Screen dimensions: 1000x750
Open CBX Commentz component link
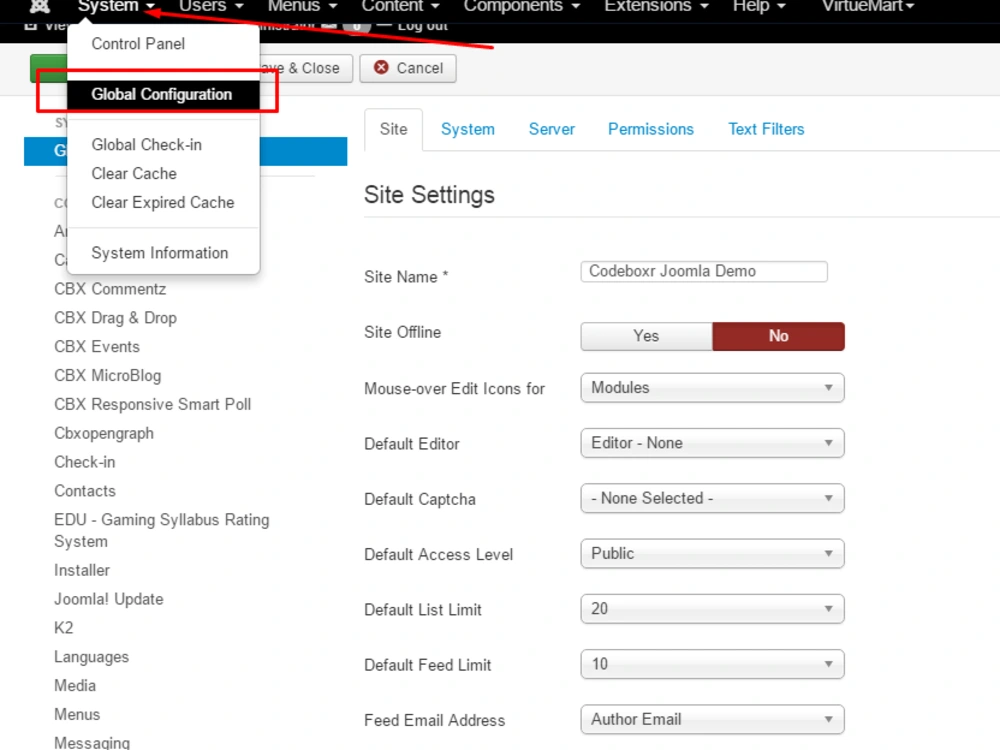tap(110, 289)
